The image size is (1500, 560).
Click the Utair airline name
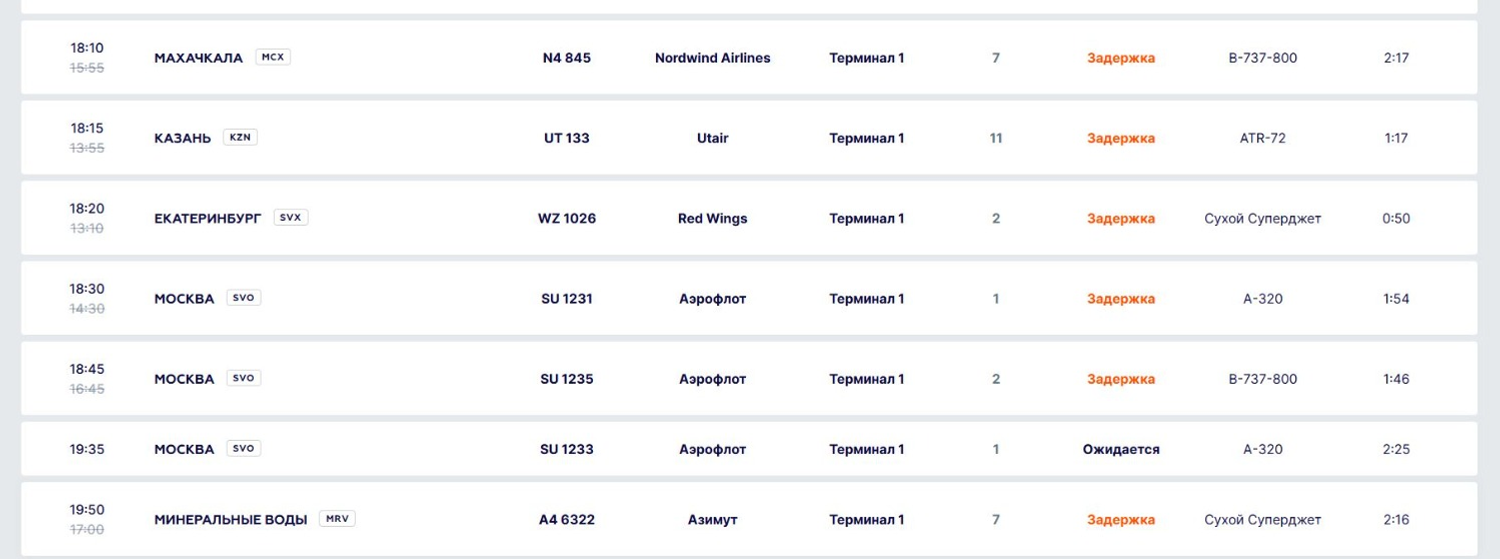(x=712, y=138)
